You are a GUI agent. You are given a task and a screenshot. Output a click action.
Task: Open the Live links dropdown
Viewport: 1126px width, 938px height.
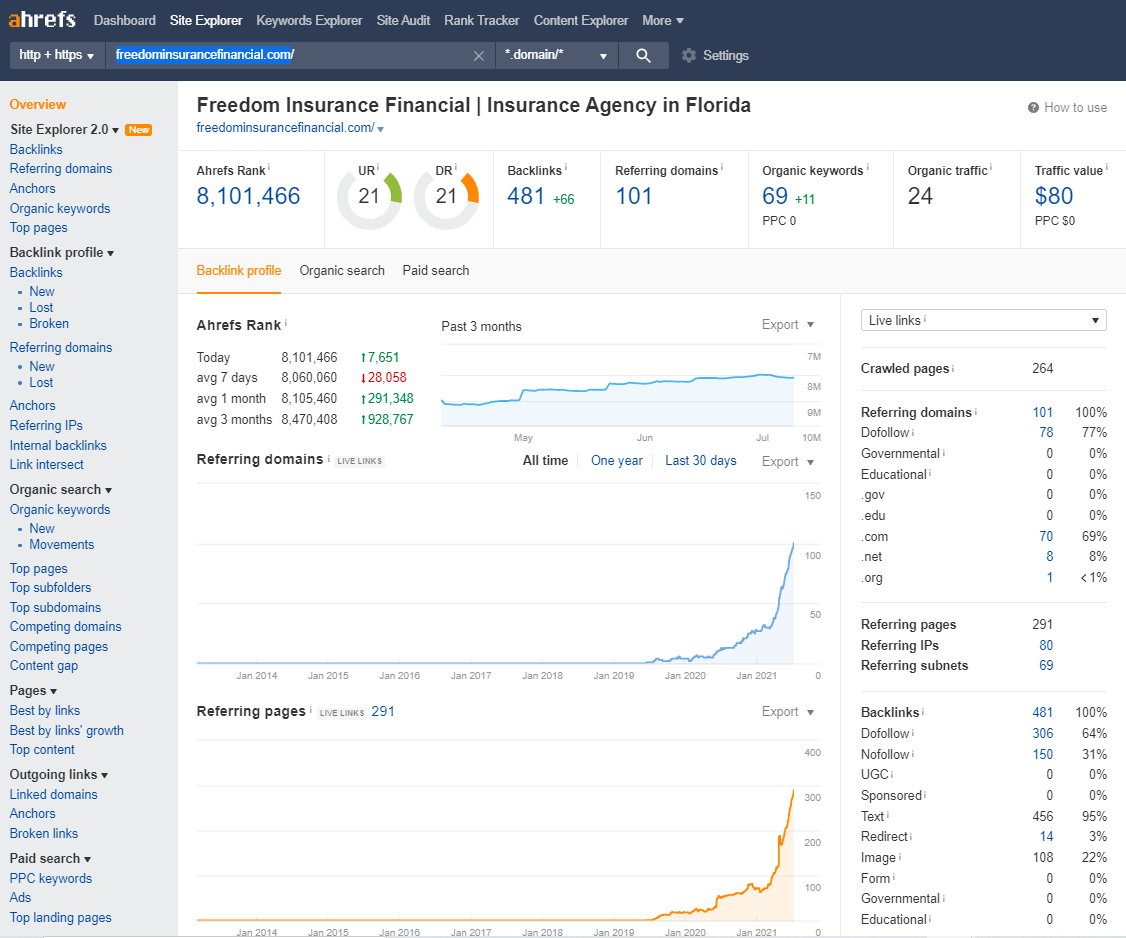[983, 320]
